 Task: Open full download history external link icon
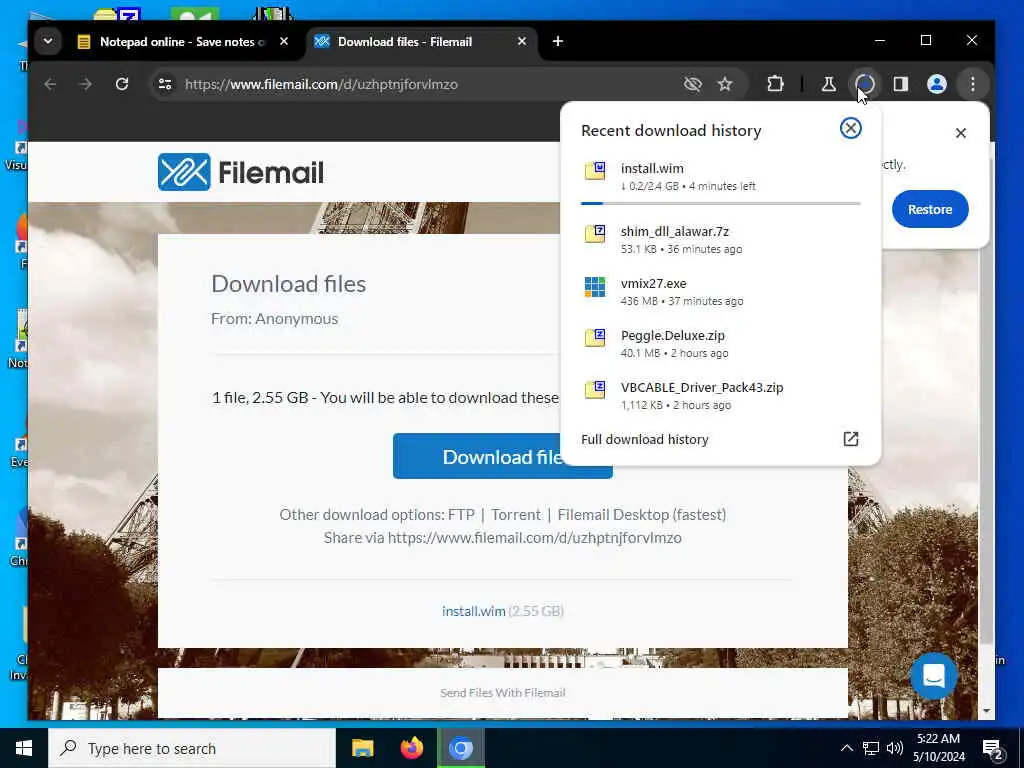click(850, 439)
